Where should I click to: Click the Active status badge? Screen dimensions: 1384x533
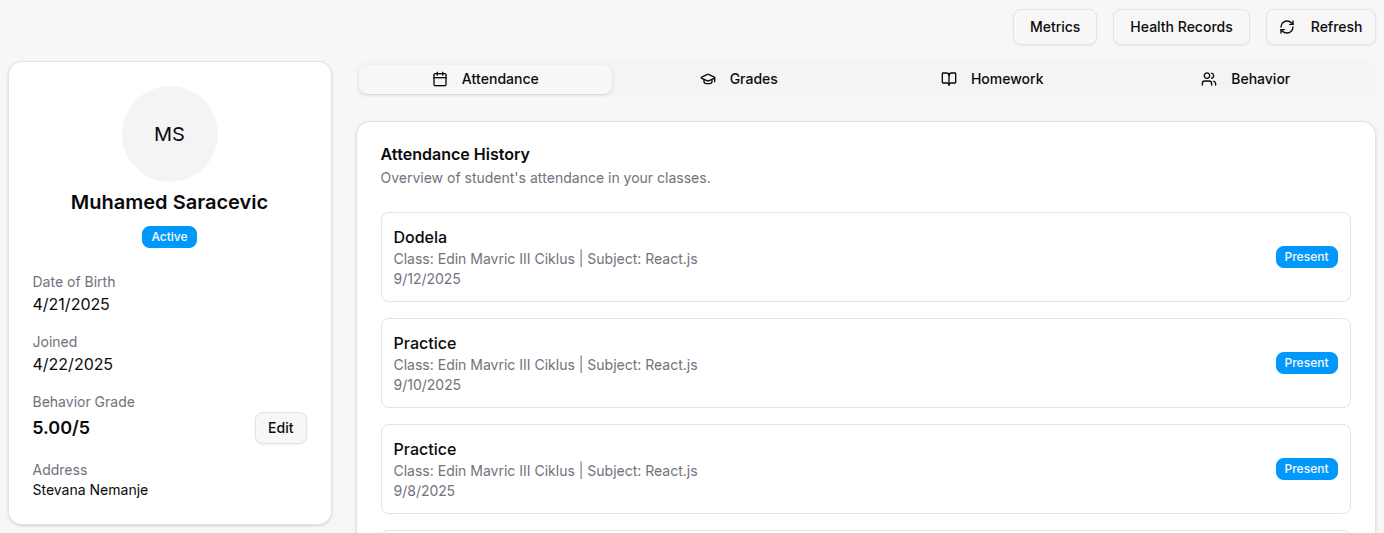170,237
